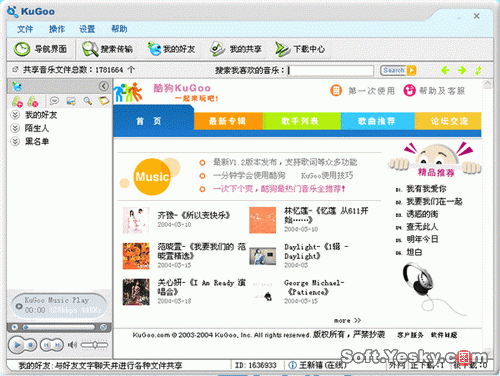Open the 设置 settings menu

tap(87, 29)
